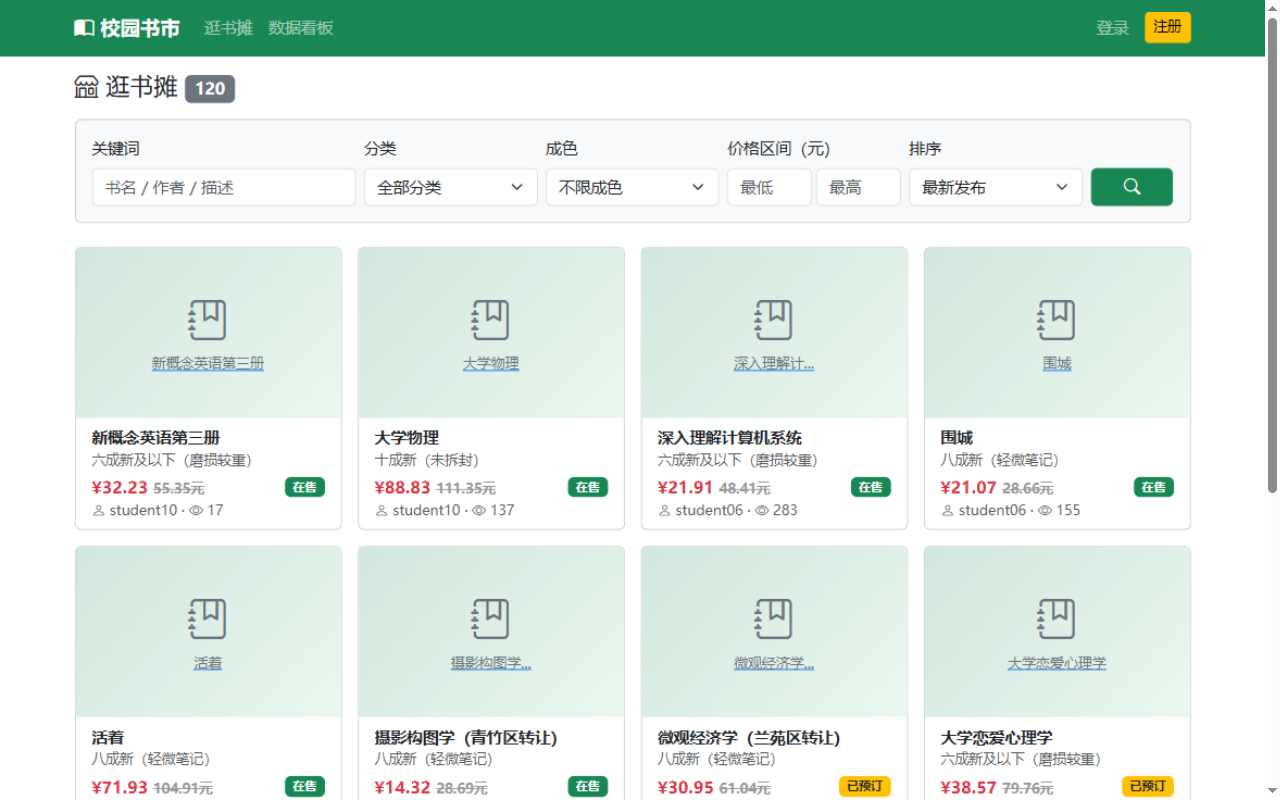Click the stall icon beside 逛书摊 heading
This screenshot has width=1280, height=800.
(x=87, y=88)
